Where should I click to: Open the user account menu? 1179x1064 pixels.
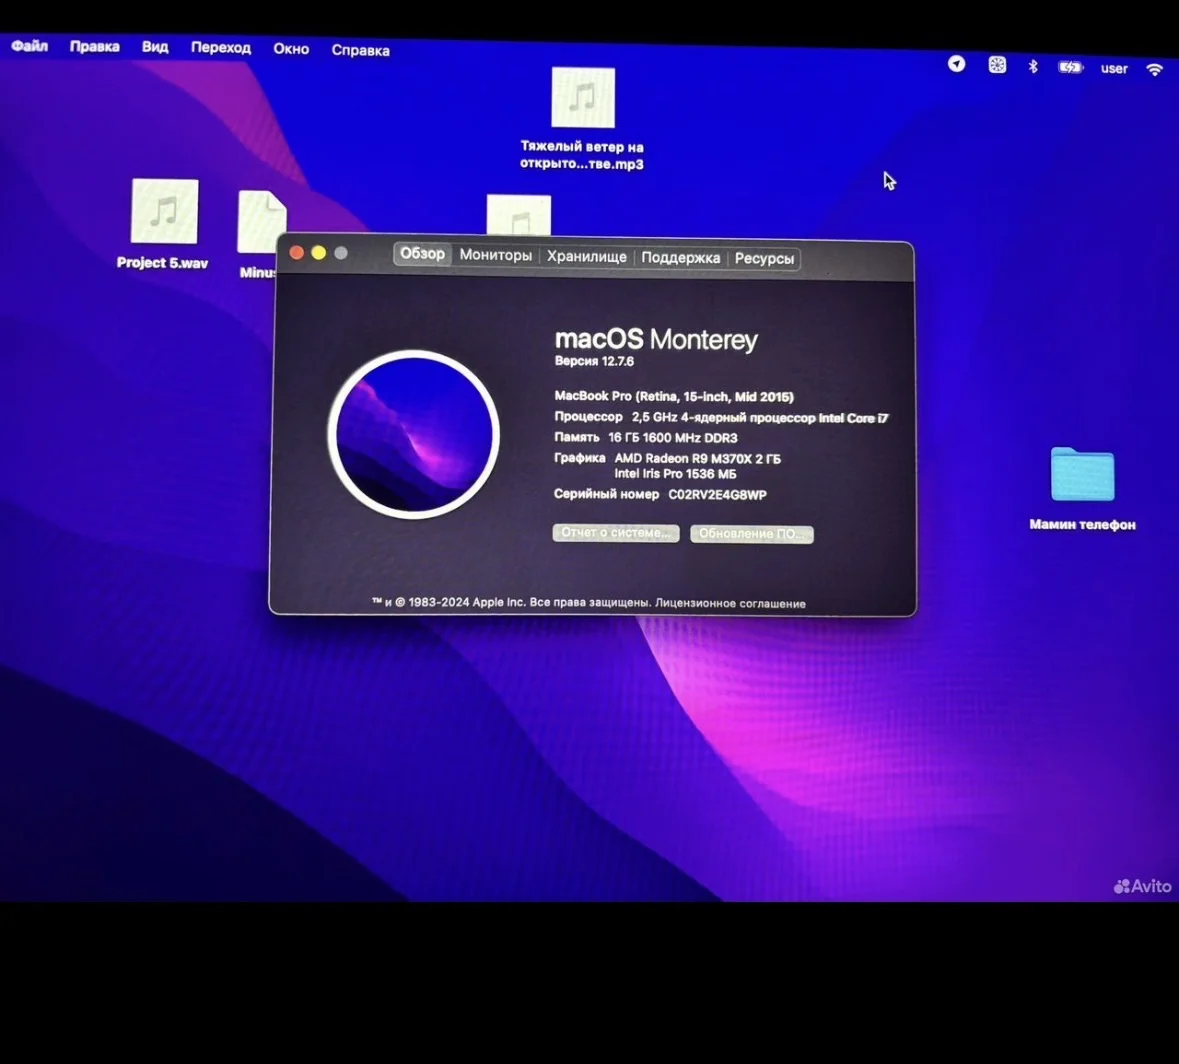1114,68
